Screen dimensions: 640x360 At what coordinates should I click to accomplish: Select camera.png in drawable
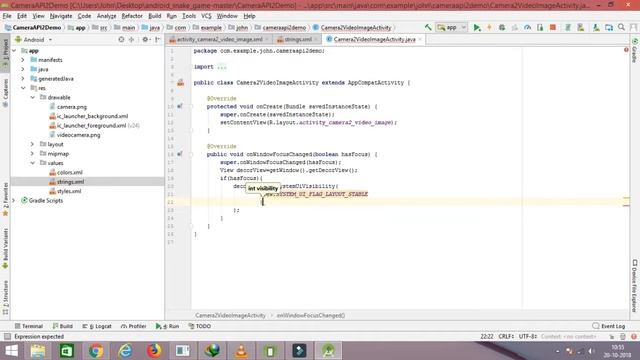(68, 107)
